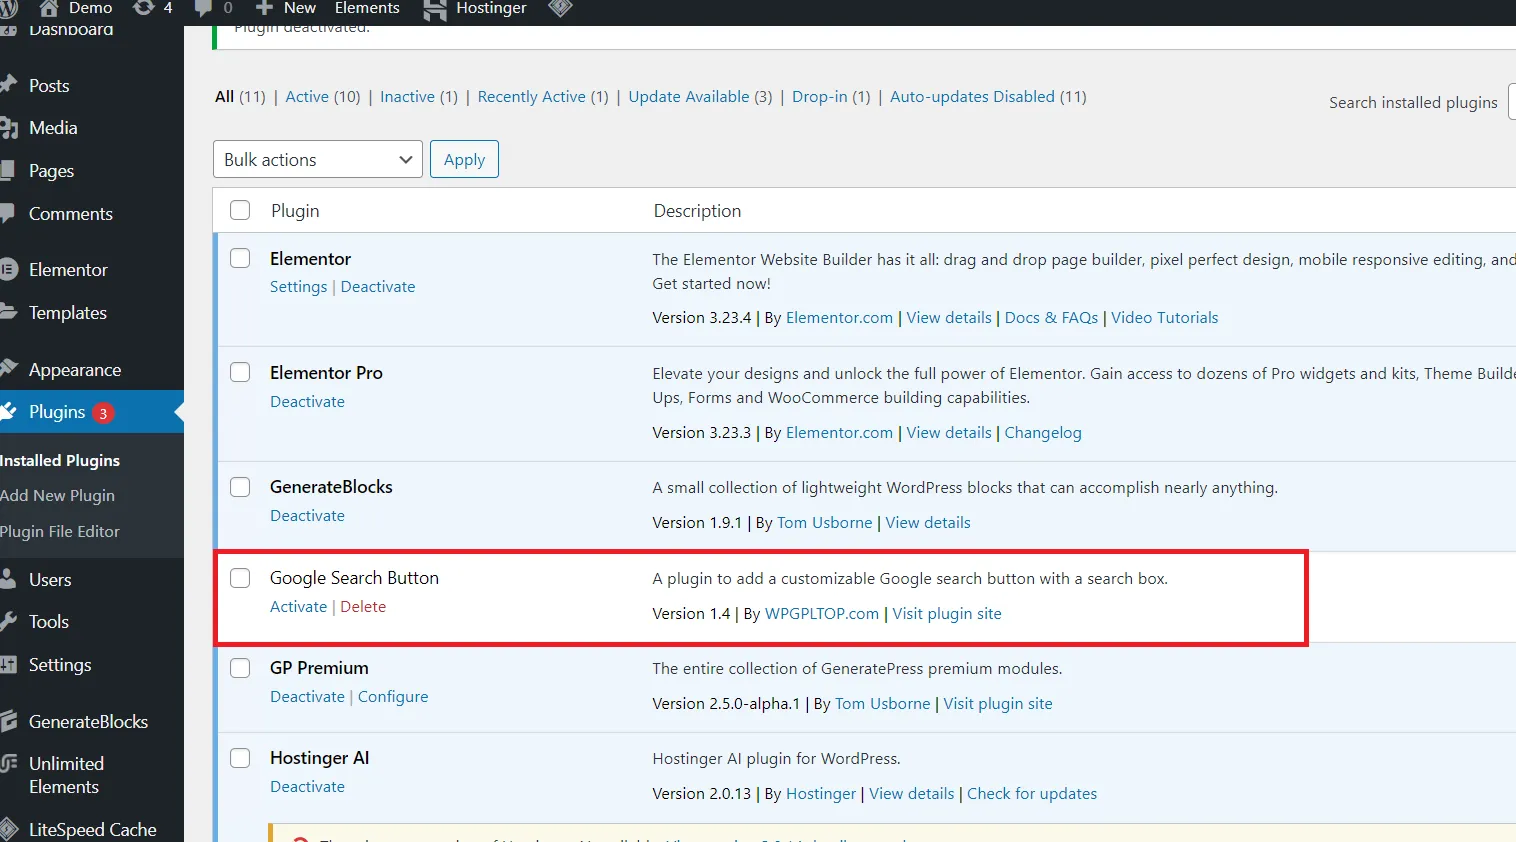Click the plus icon next to New
This screenshot has width=1516, height=842.
coord(264,8)
